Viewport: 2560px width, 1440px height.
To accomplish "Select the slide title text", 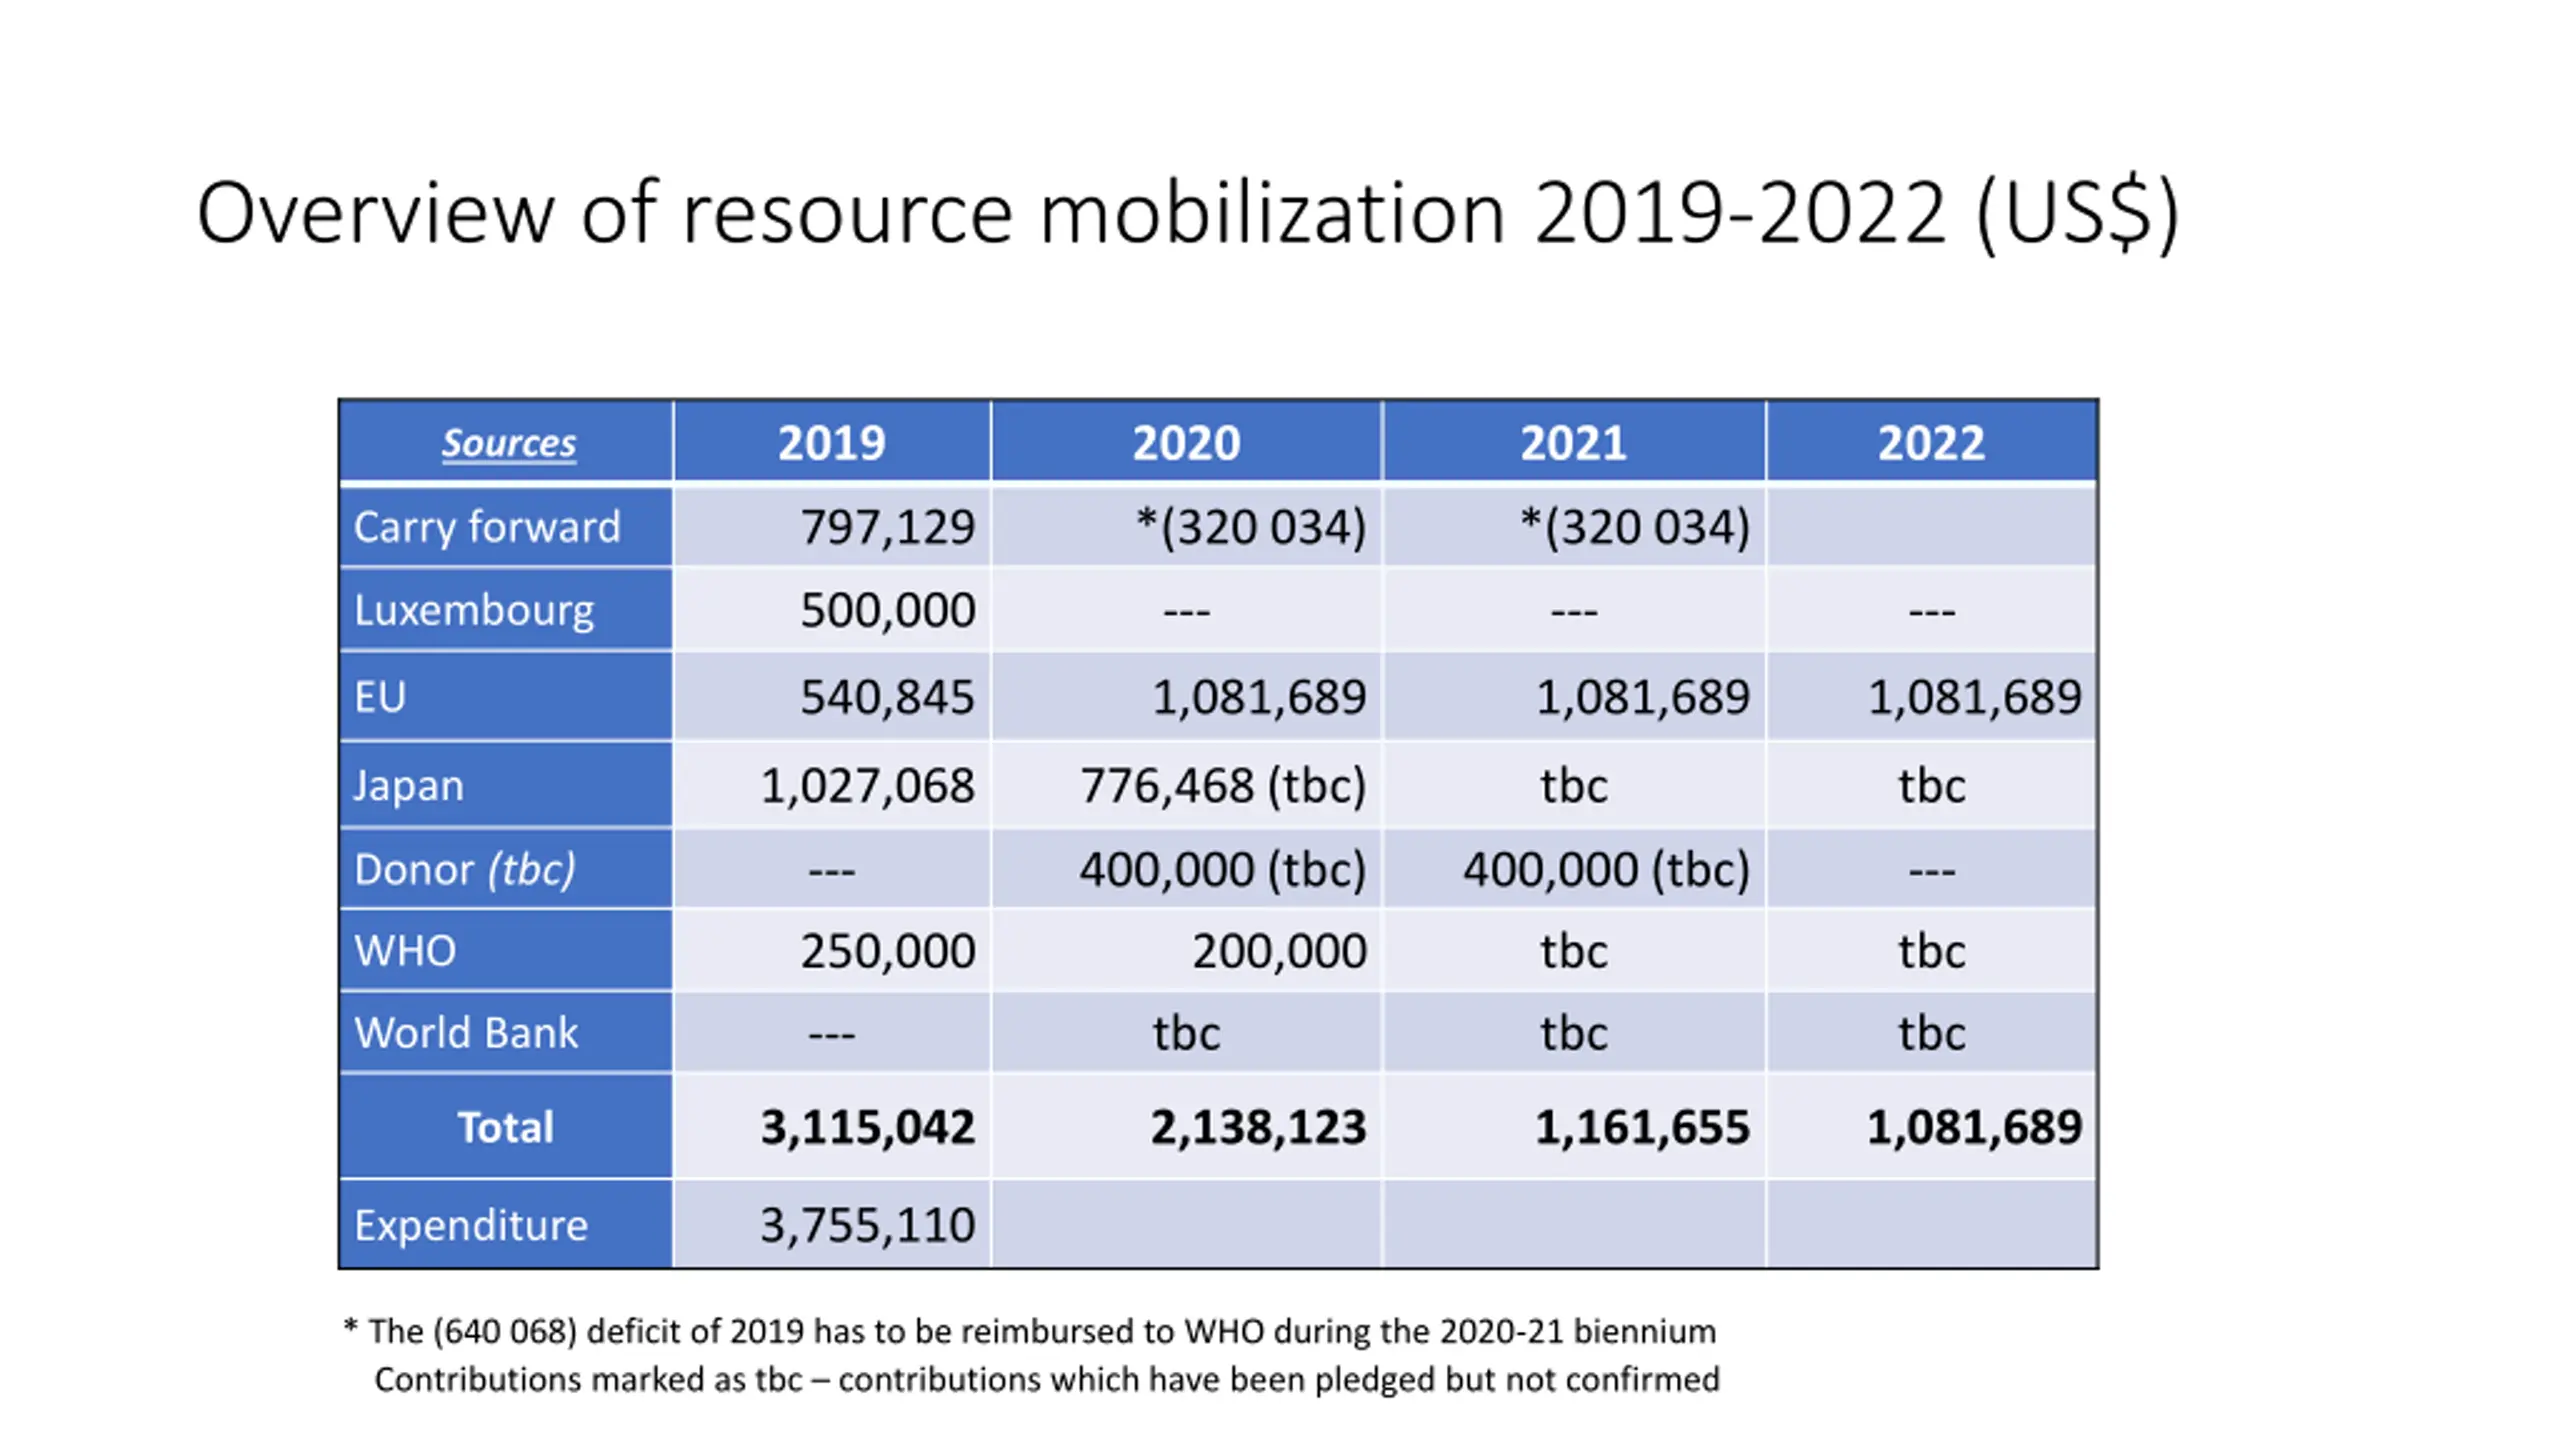I will point(1187,213).
